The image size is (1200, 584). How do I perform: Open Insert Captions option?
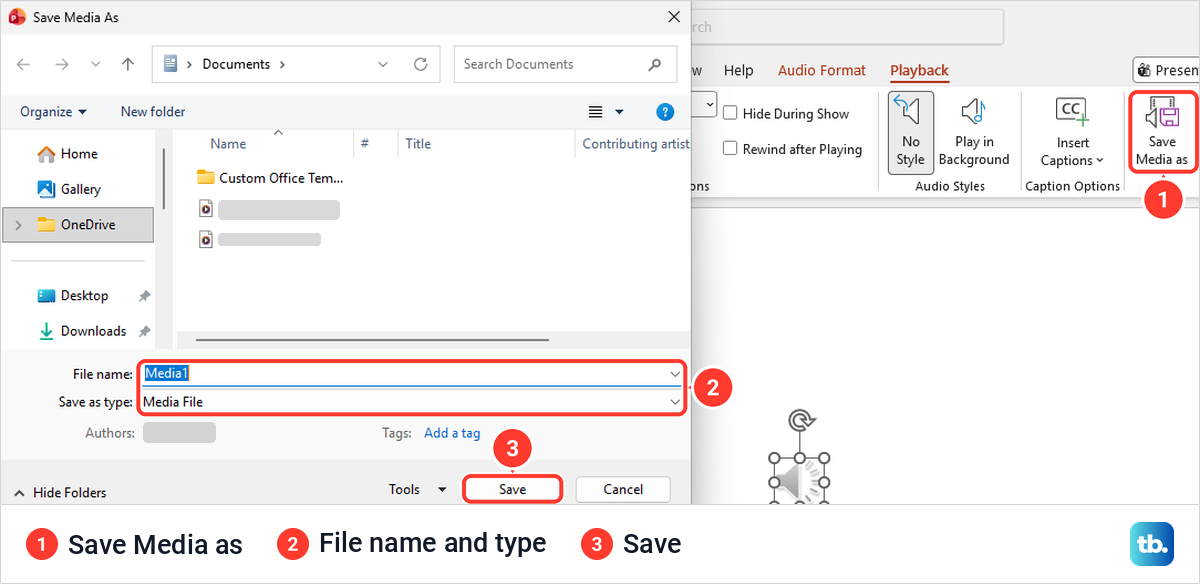pyautogui.click(x=1072, y=131)
